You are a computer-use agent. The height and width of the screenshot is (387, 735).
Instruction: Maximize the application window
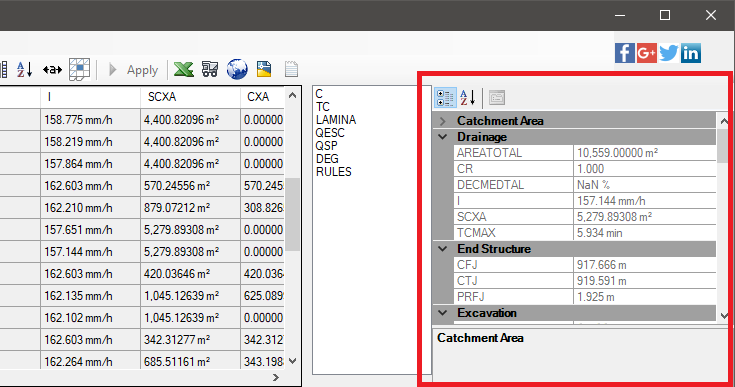pyautogui.click(x=665, y=15)
